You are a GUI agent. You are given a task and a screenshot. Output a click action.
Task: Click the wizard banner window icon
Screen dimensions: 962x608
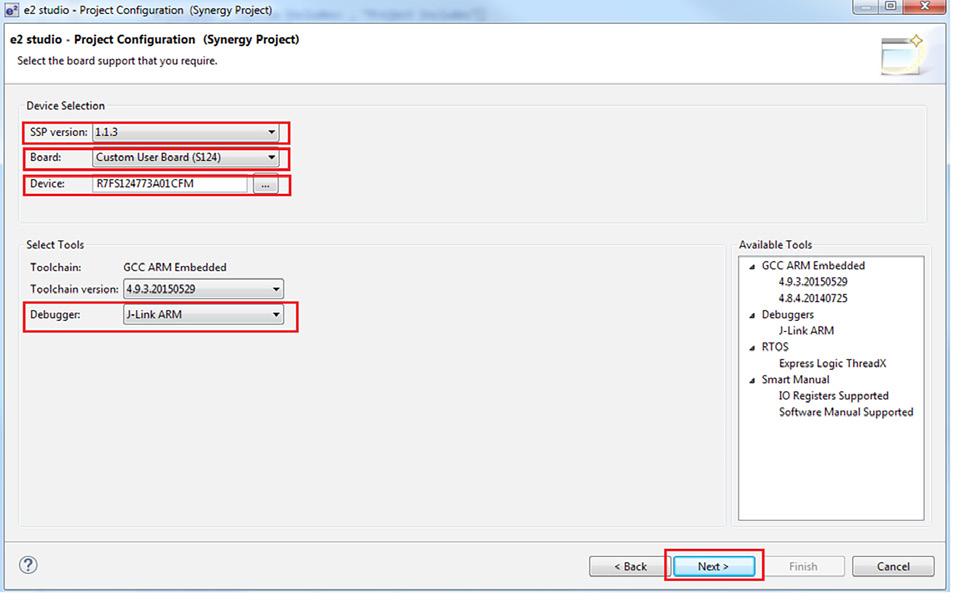tap(902, 55)
